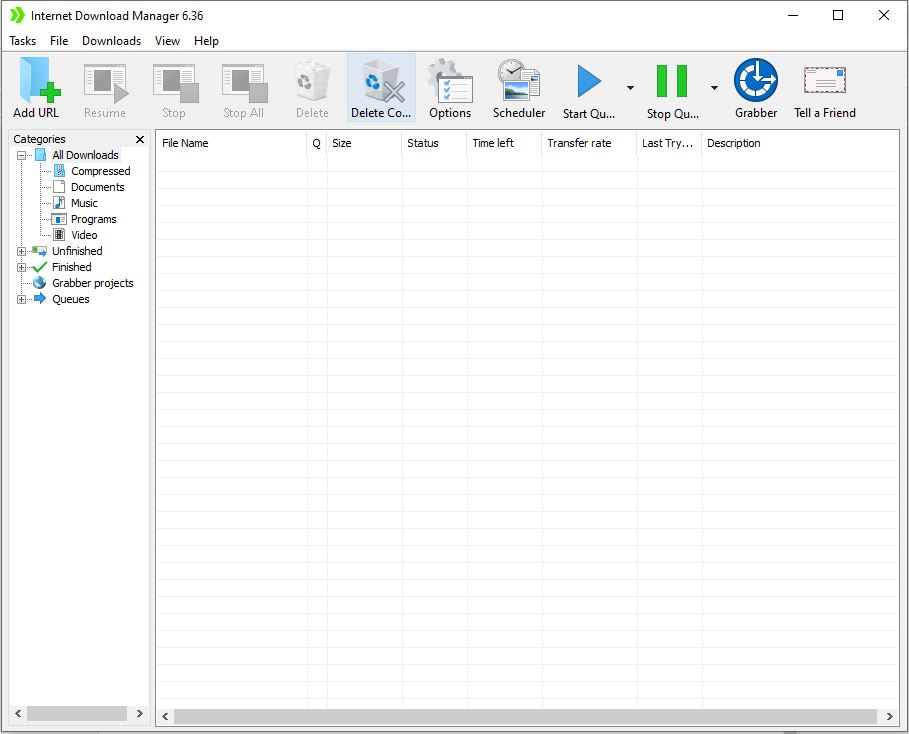Click the Stop Queue pause icon
This screenshot has height=734, width=909.
pyautogui.click(x=671, y=81)
